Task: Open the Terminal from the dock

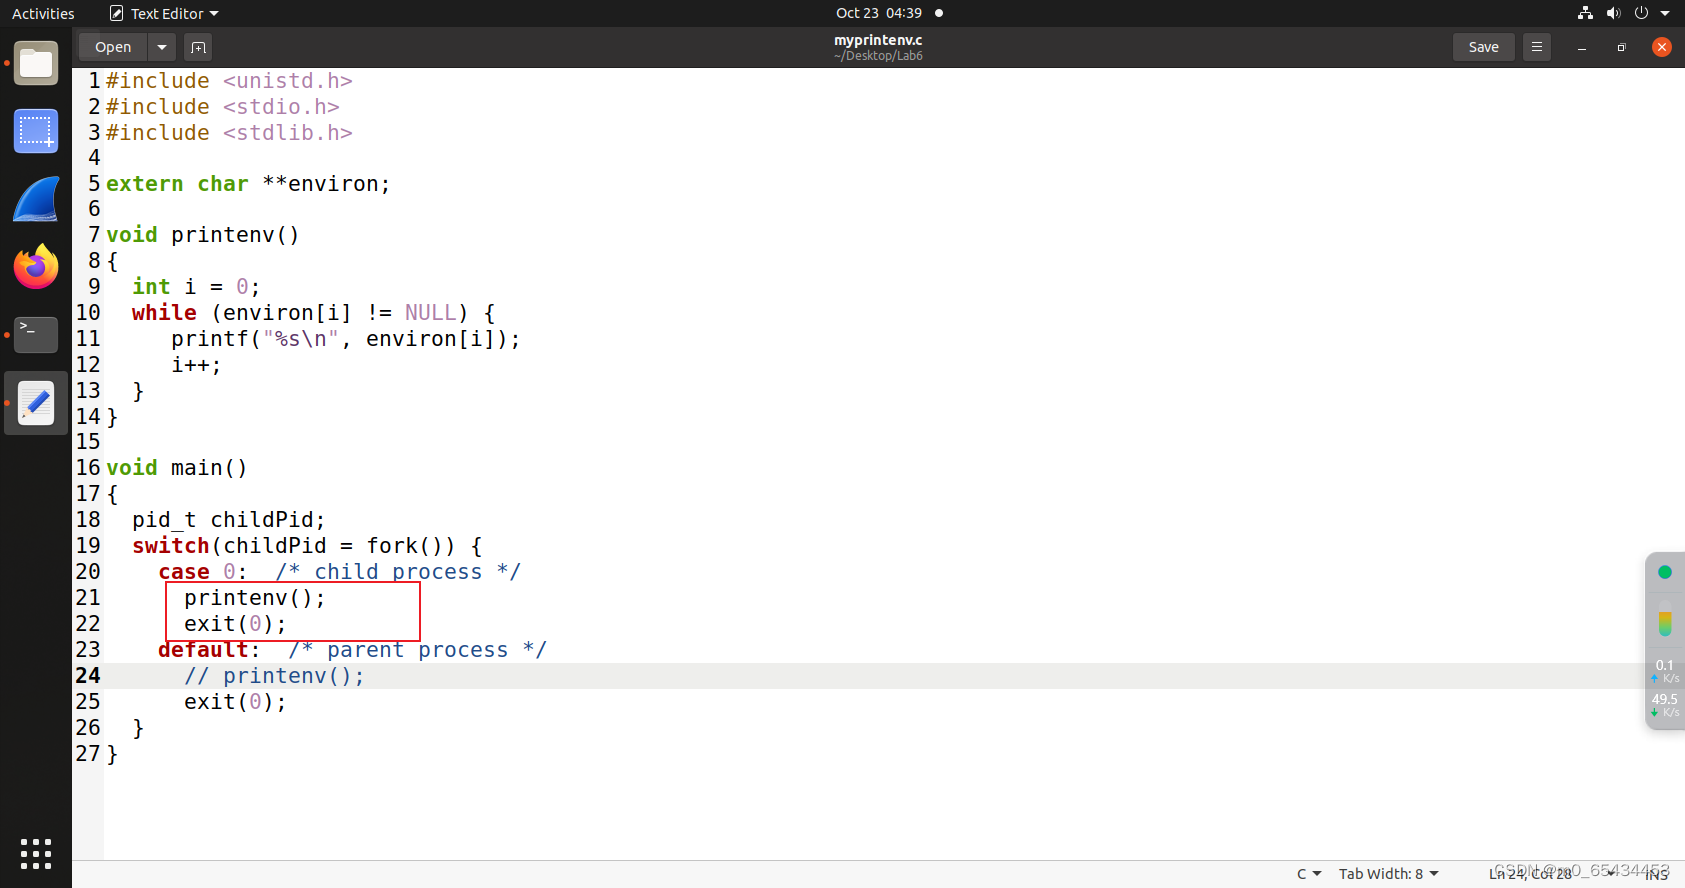Action: (x=36, y=335)
